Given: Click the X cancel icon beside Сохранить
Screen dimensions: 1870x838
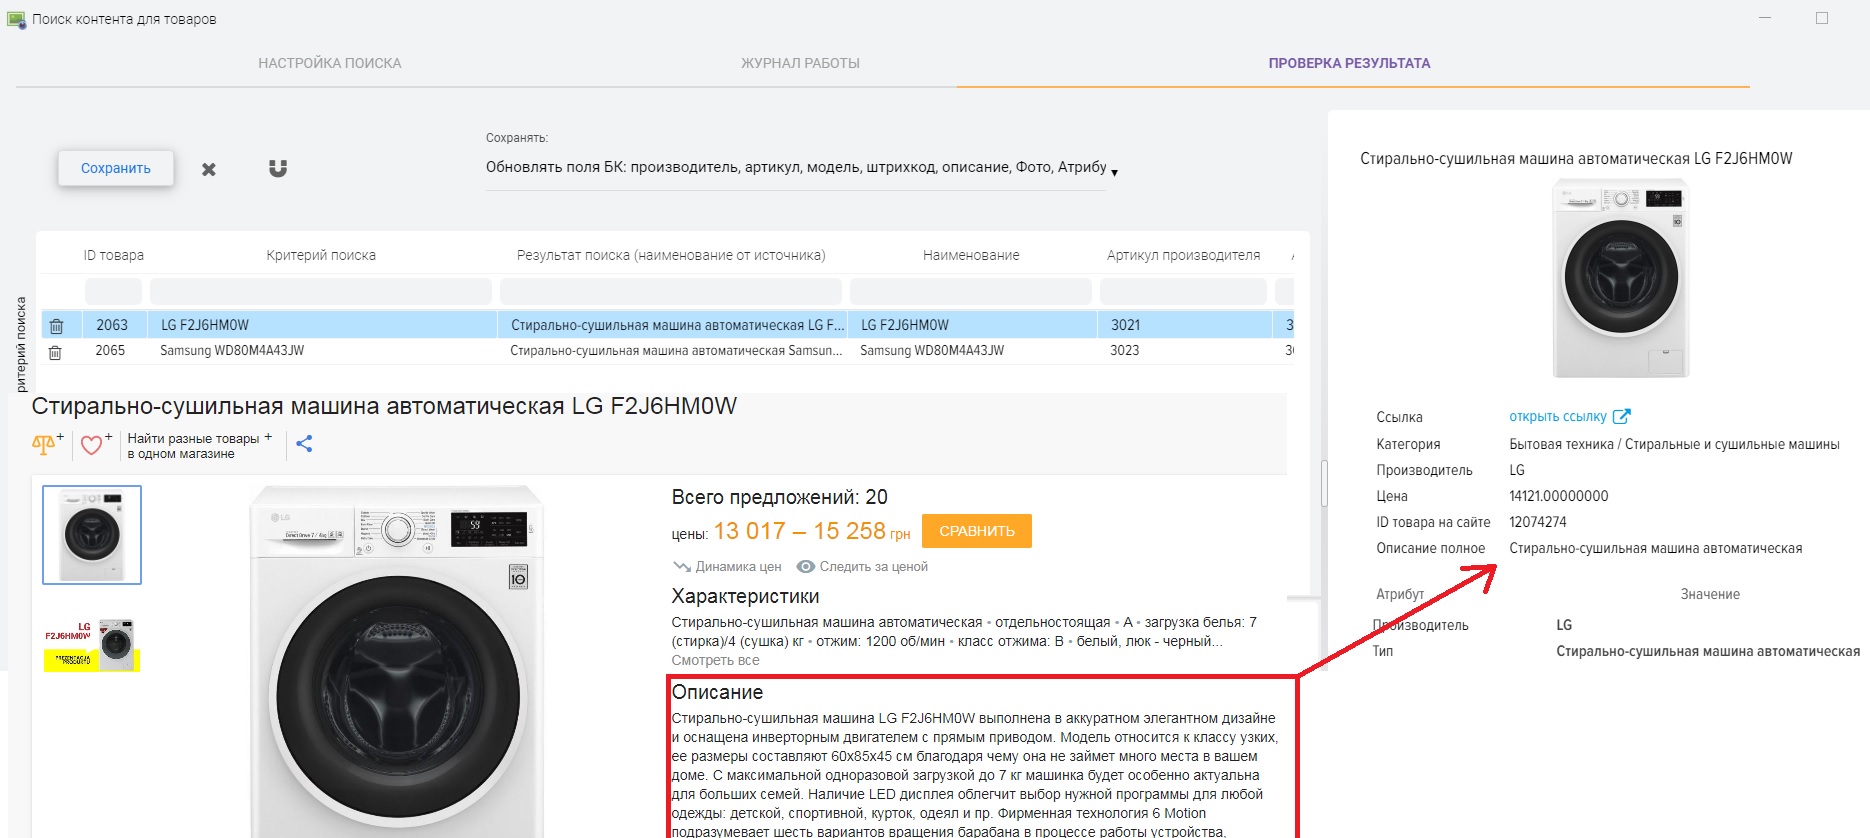Looking at the screenshot, I should (209, 169).
